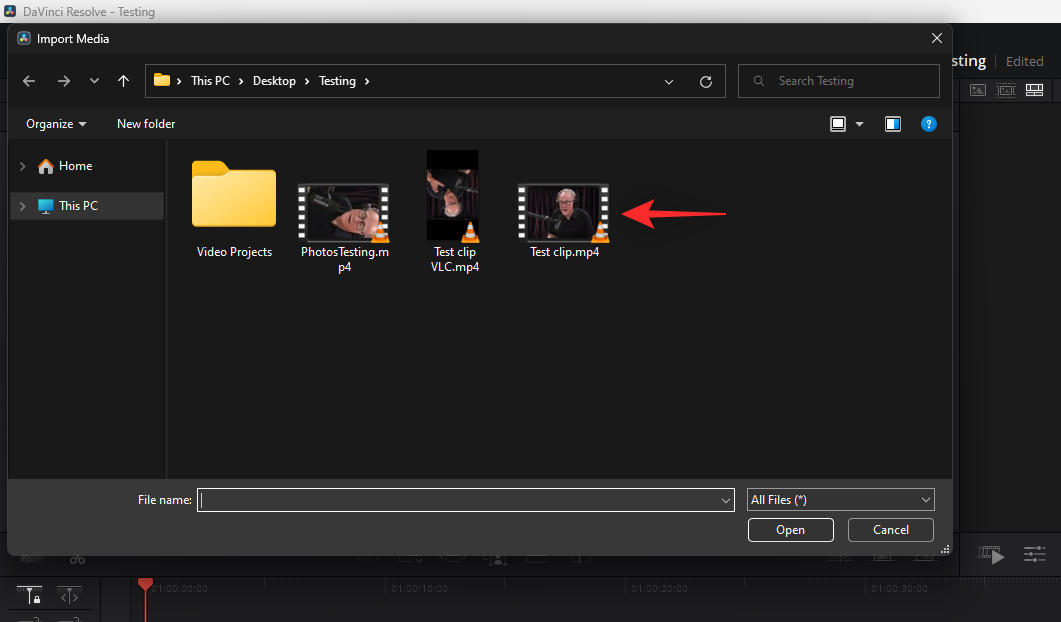The image size is (1061, 622).
Task: Switch DaVinci viewer to Source Tape mode
Action: tap(1006, 90)
